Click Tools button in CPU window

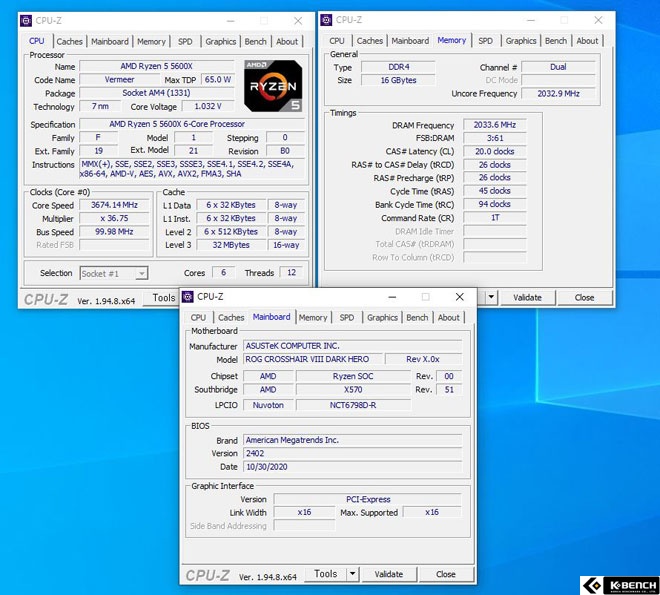coord(161,298)
